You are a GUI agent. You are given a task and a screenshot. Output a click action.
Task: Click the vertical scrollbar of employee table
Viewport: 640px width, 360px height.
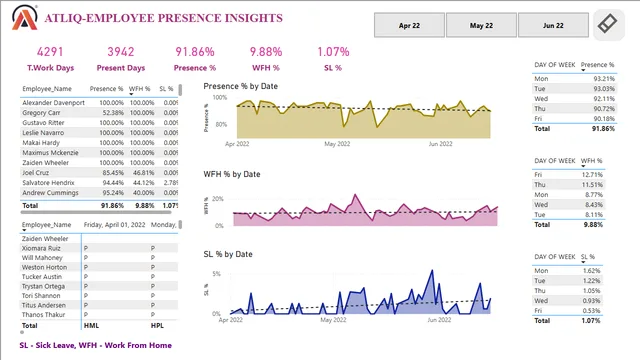(x=180, y=90)
